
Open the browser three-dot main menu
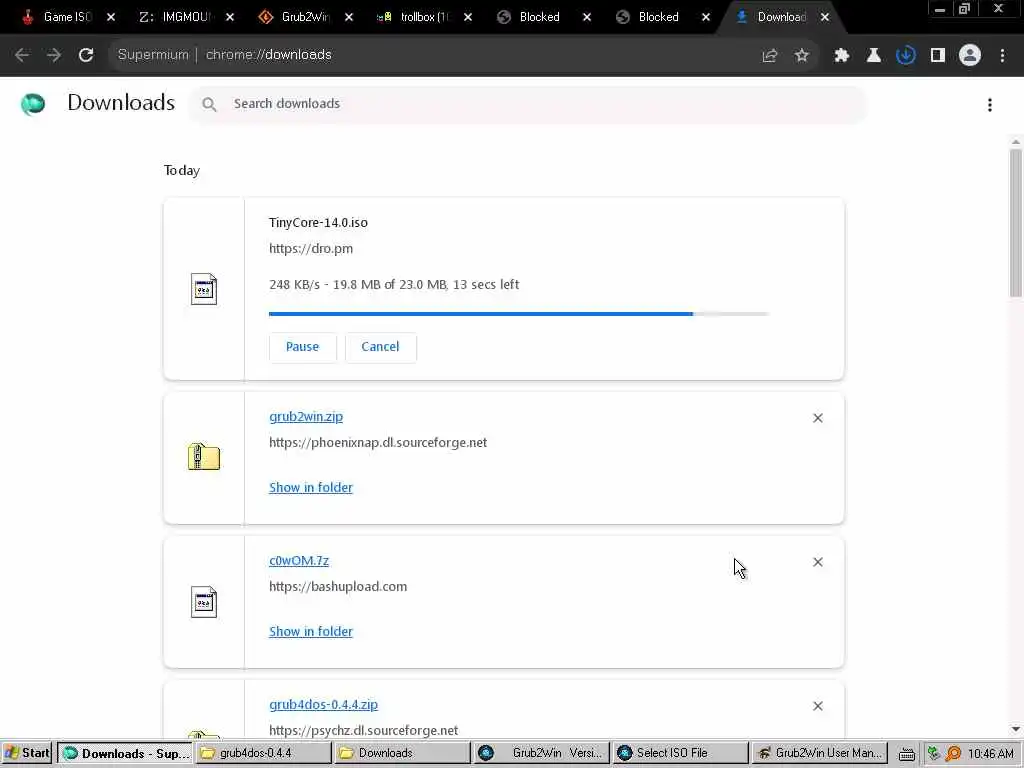(1002, 56)
